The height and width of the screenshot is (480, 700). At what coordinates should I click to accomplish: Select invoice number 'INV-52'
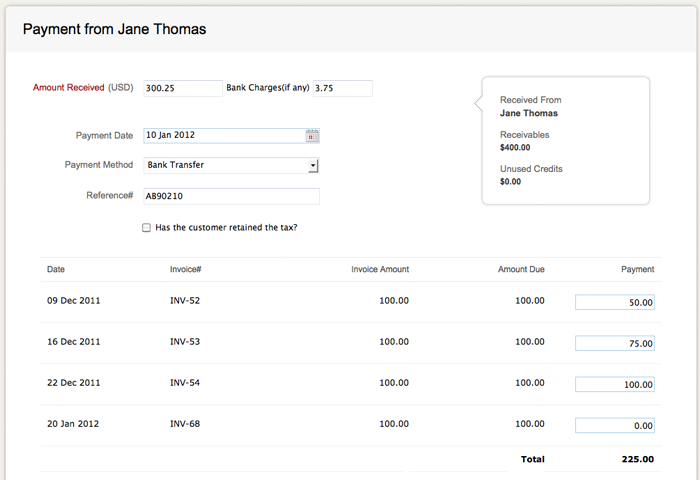pos(185,301)
